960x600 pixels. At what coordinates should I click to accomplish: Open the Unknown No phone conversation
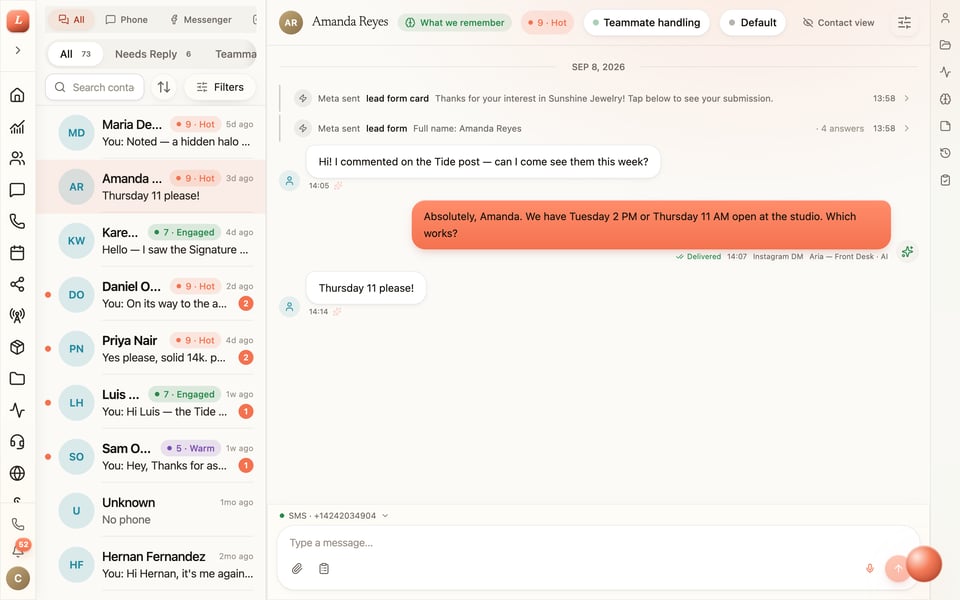pos(151,510)
